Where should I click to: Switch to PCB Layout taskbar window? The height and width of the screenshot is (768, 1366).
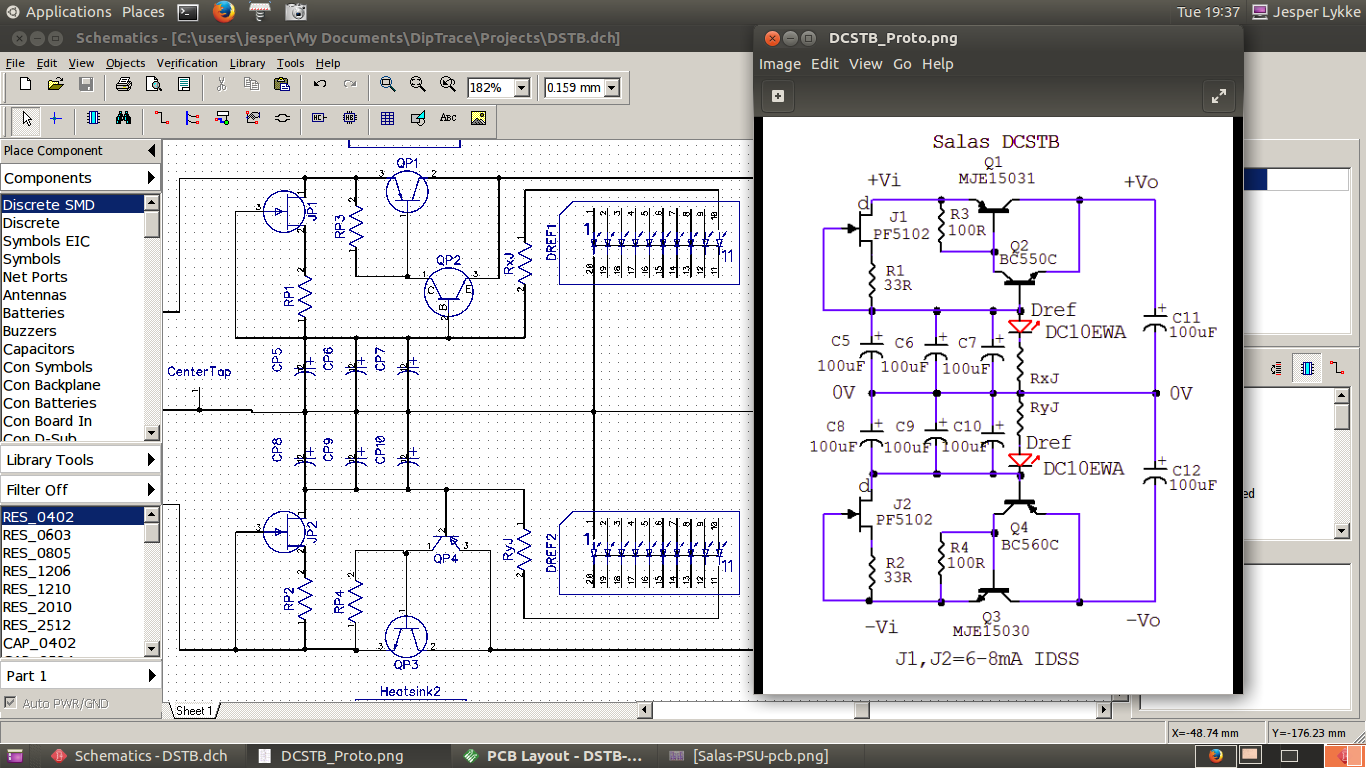556,756
